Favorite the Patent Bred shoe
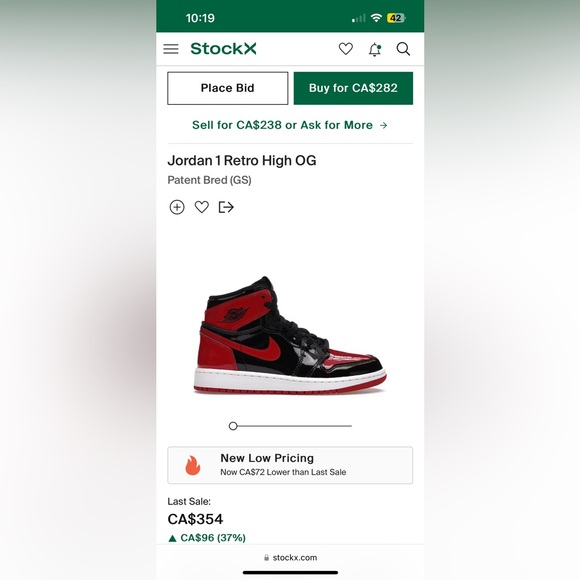 (202, 207)
